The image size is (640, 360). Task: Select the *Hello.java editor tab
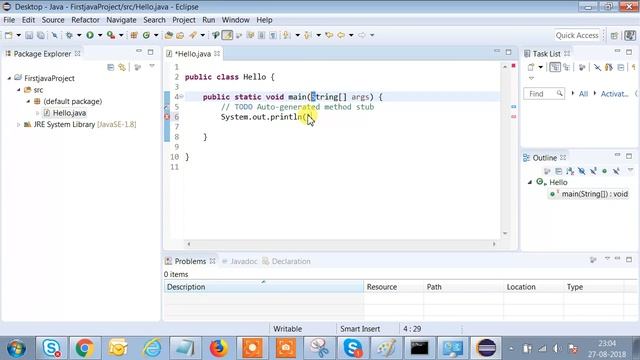point(193,54)
